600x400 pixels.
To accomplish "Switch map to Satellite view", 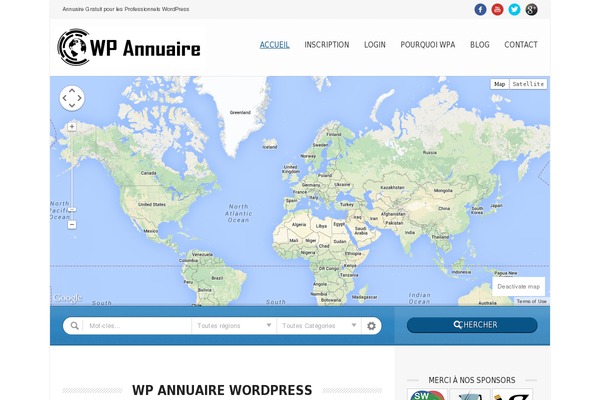I will pyautogui.click(x=528, y=84).
